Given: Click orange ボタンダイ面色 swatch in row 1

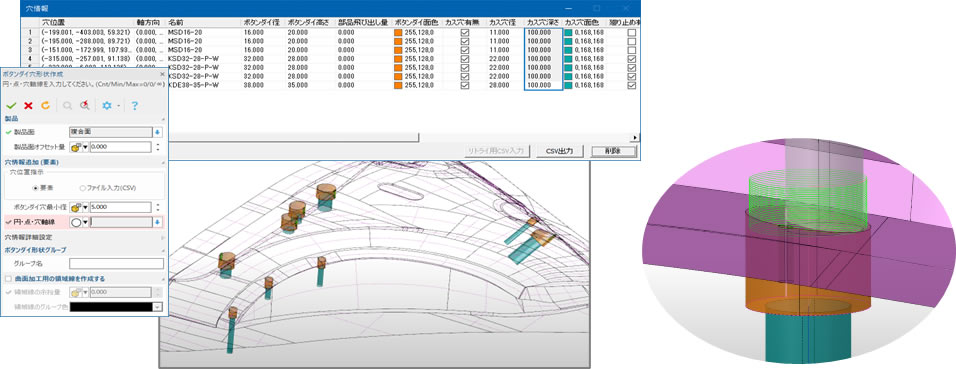Looking at the screenshot, I should pos(398,33).
